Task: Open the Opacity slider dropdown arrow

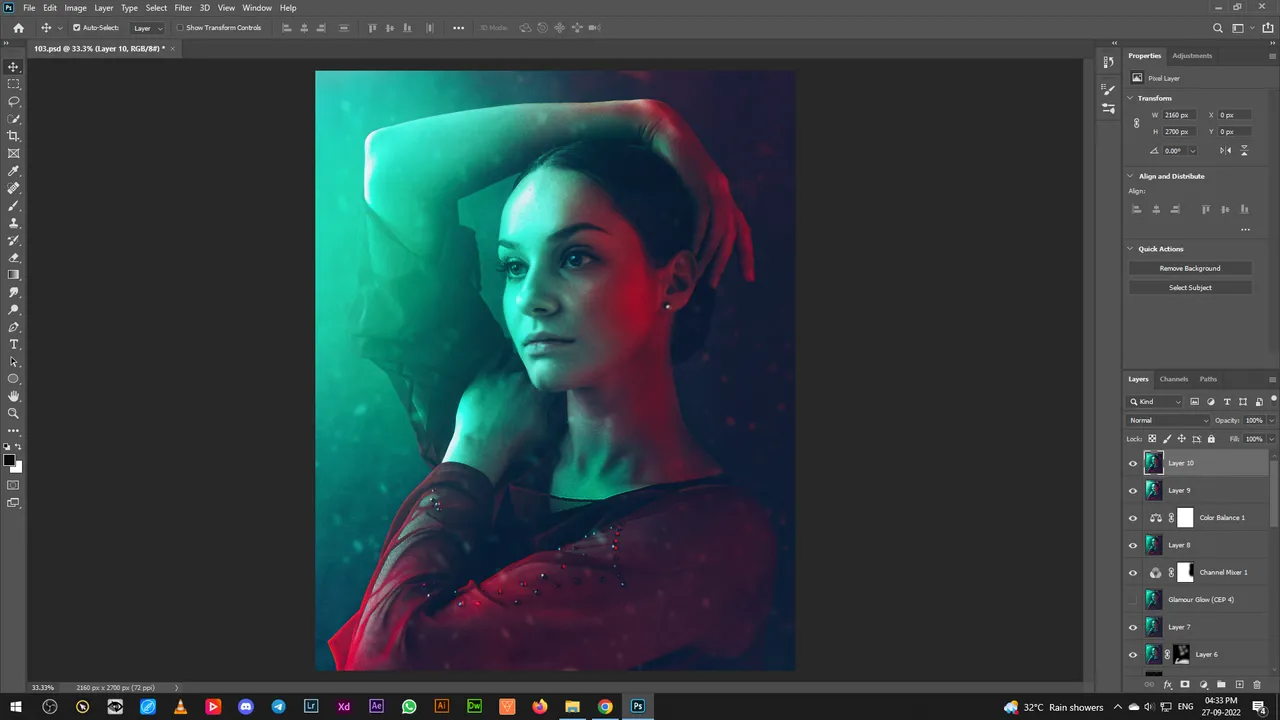Action: point(1272,420)
